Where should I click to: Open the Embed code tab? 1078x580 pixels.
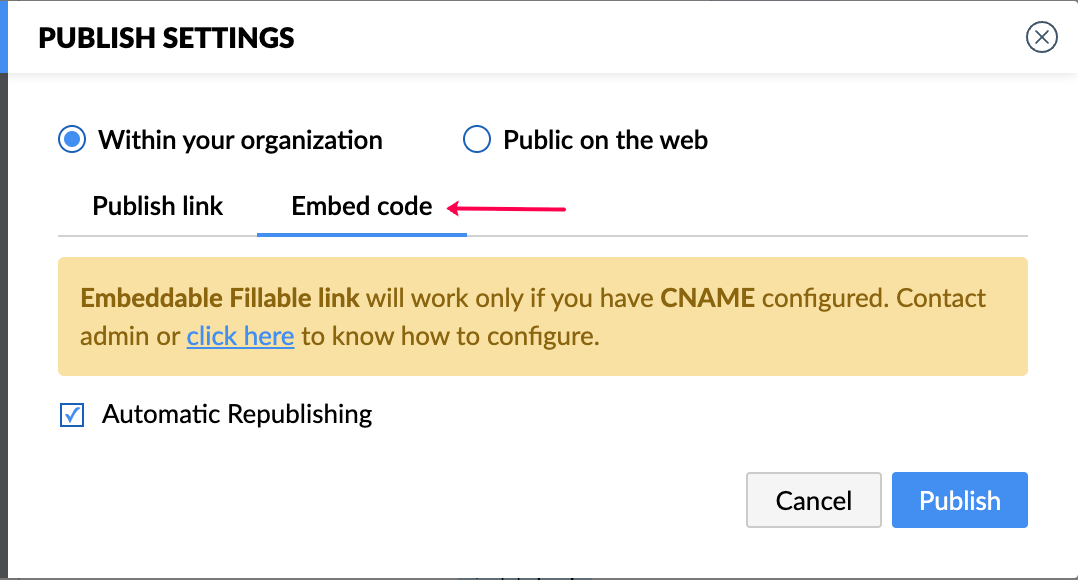[362, 207]
